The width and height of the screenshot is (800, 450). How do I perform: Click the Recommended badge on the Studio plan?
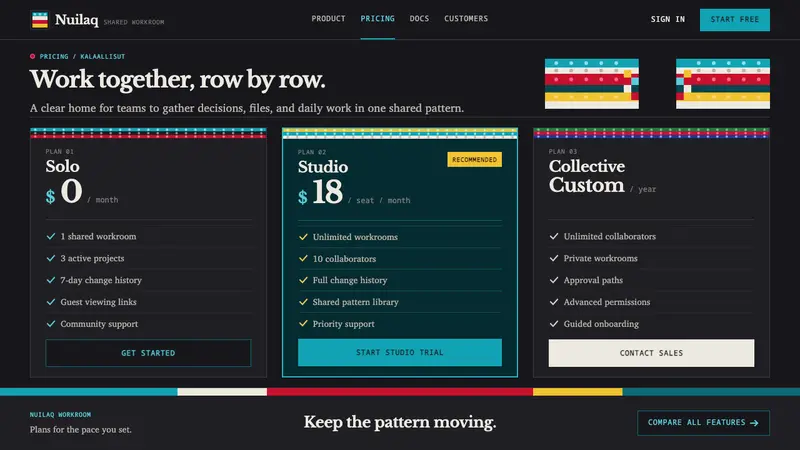coord(474,160)
